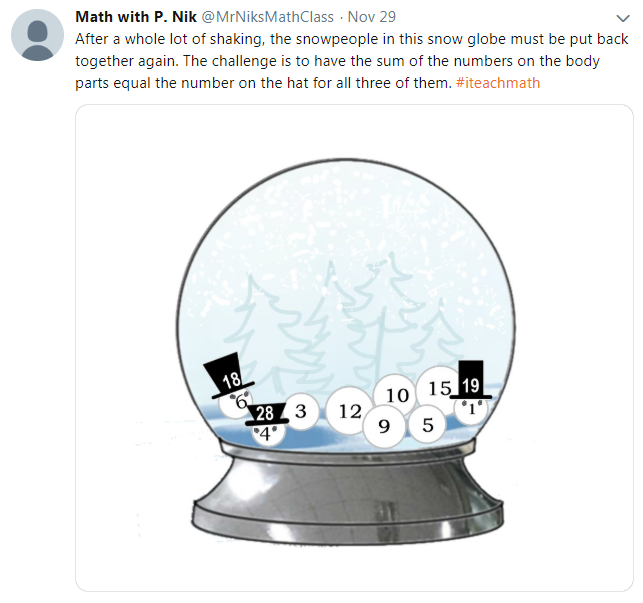Click the tweet text about snowpeople
This screenshot has height=603, width=643.
click(x=351, y=61)
